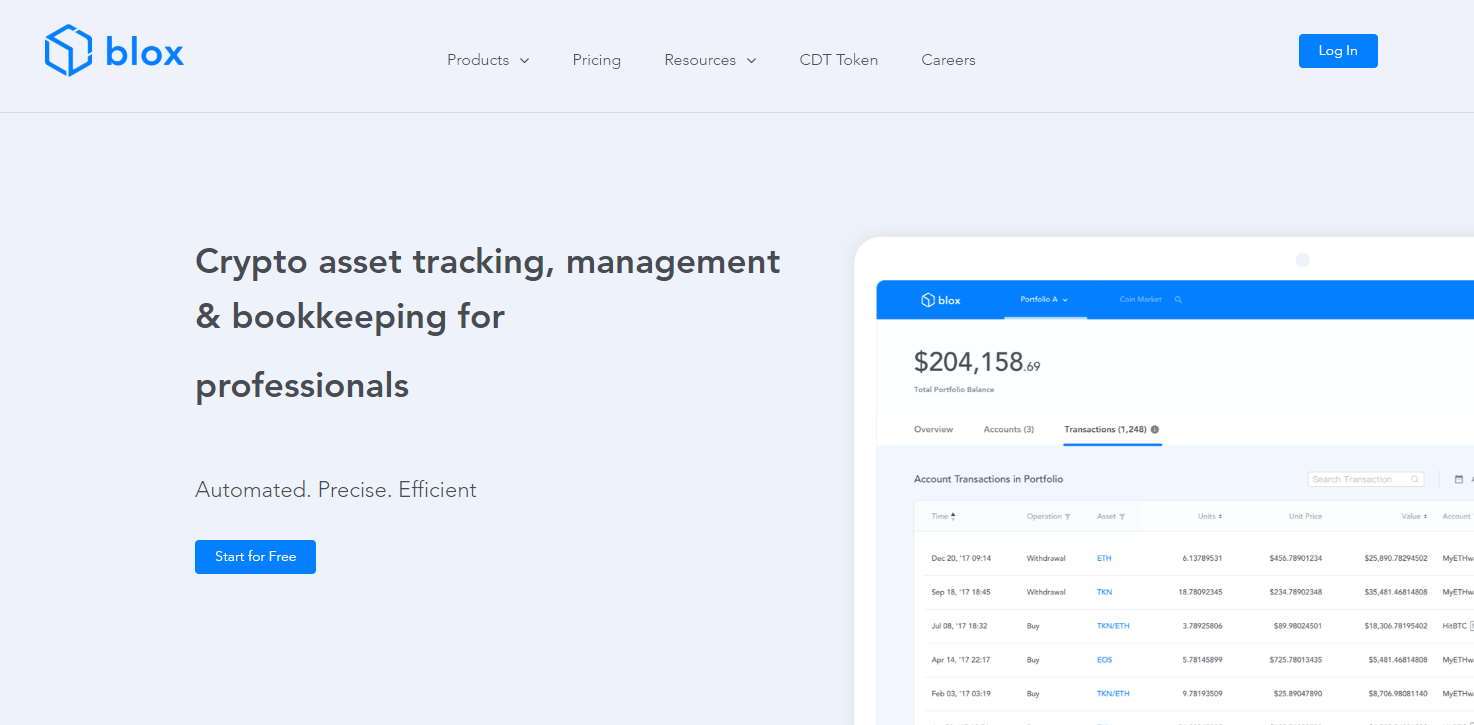Screen dimensions: 1474x725
Task: Click the Asset column filter icon
Action: (x=1122, y=517)
